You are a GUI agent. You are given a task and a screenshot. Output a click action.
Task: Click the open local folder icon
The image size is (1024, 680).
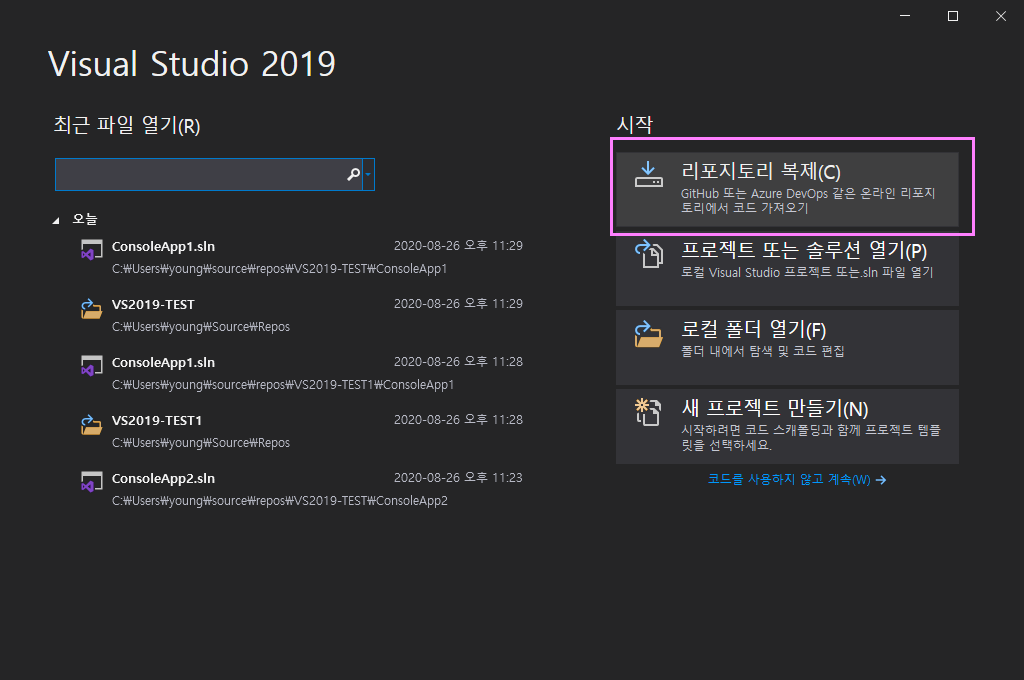tap(648, 334)
